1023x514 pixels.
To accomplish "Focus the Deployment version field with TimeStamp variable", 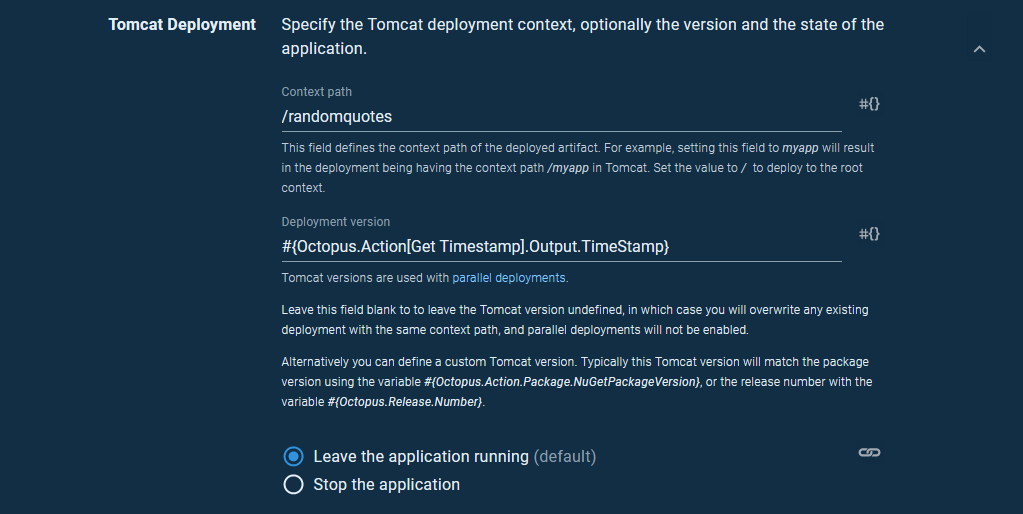I will 560,246.
